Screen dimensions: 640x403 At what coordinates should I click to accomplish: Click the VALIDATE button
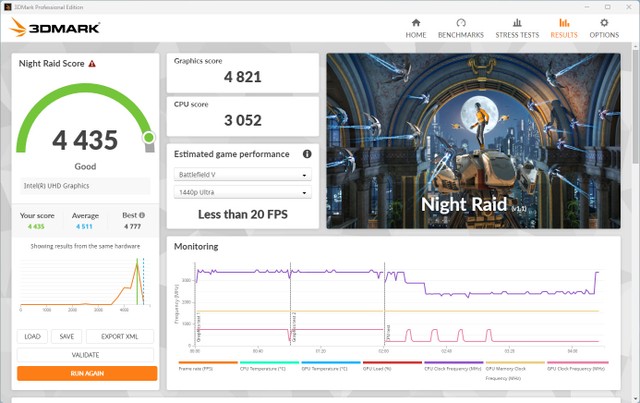tap(85, 355)
